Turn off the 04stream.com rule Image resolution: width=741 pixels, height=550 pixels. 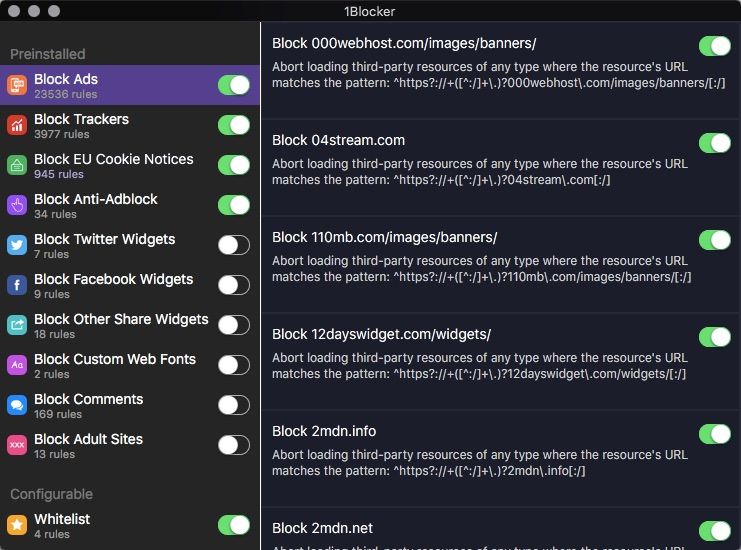pos(715,143)
